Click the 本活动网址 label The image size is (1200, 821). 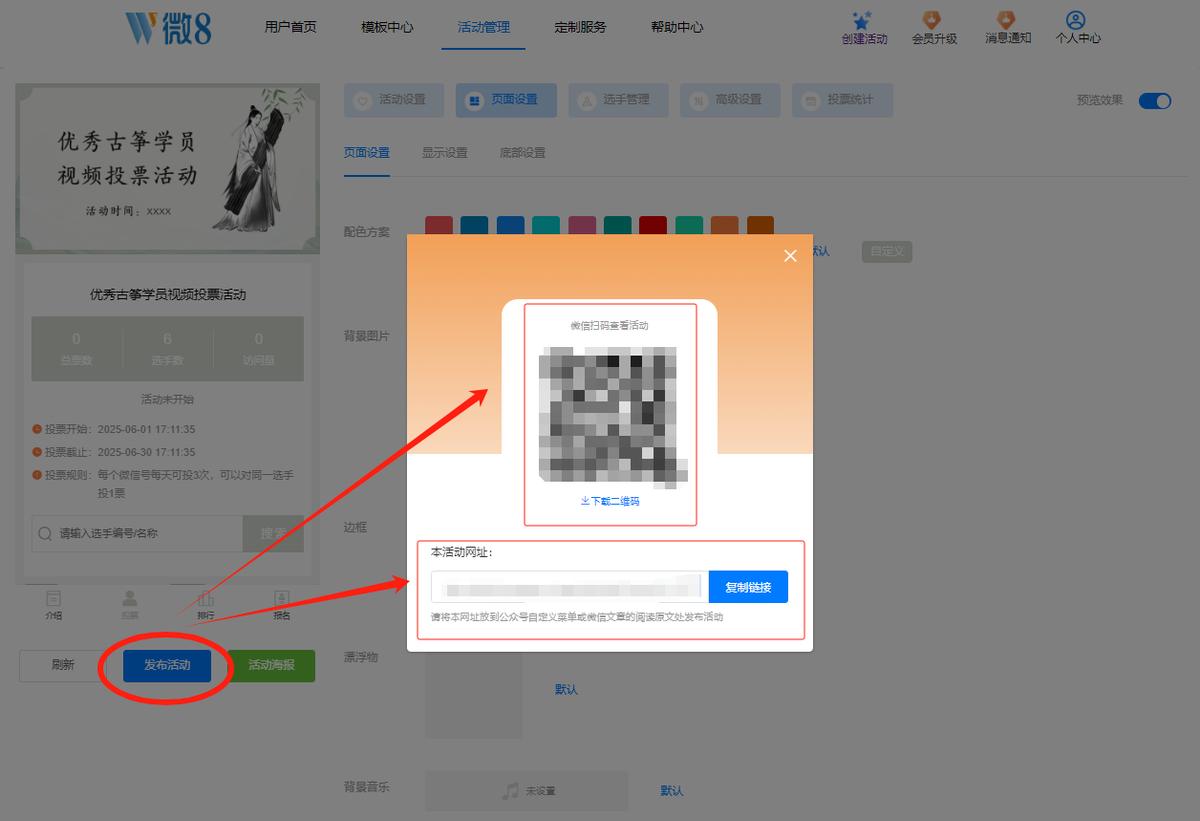(x=461, y=552)
